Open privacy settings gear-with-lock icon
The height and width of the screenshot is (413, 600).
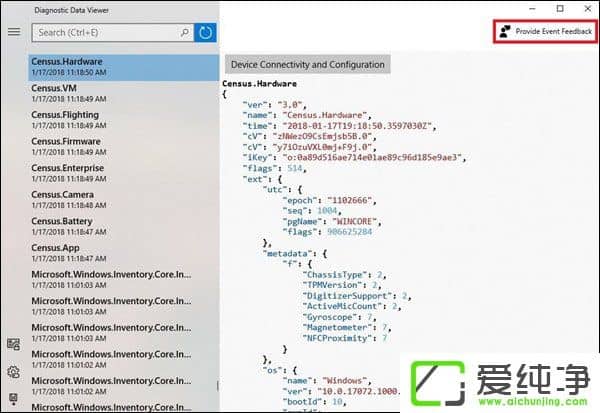[14, 372]
